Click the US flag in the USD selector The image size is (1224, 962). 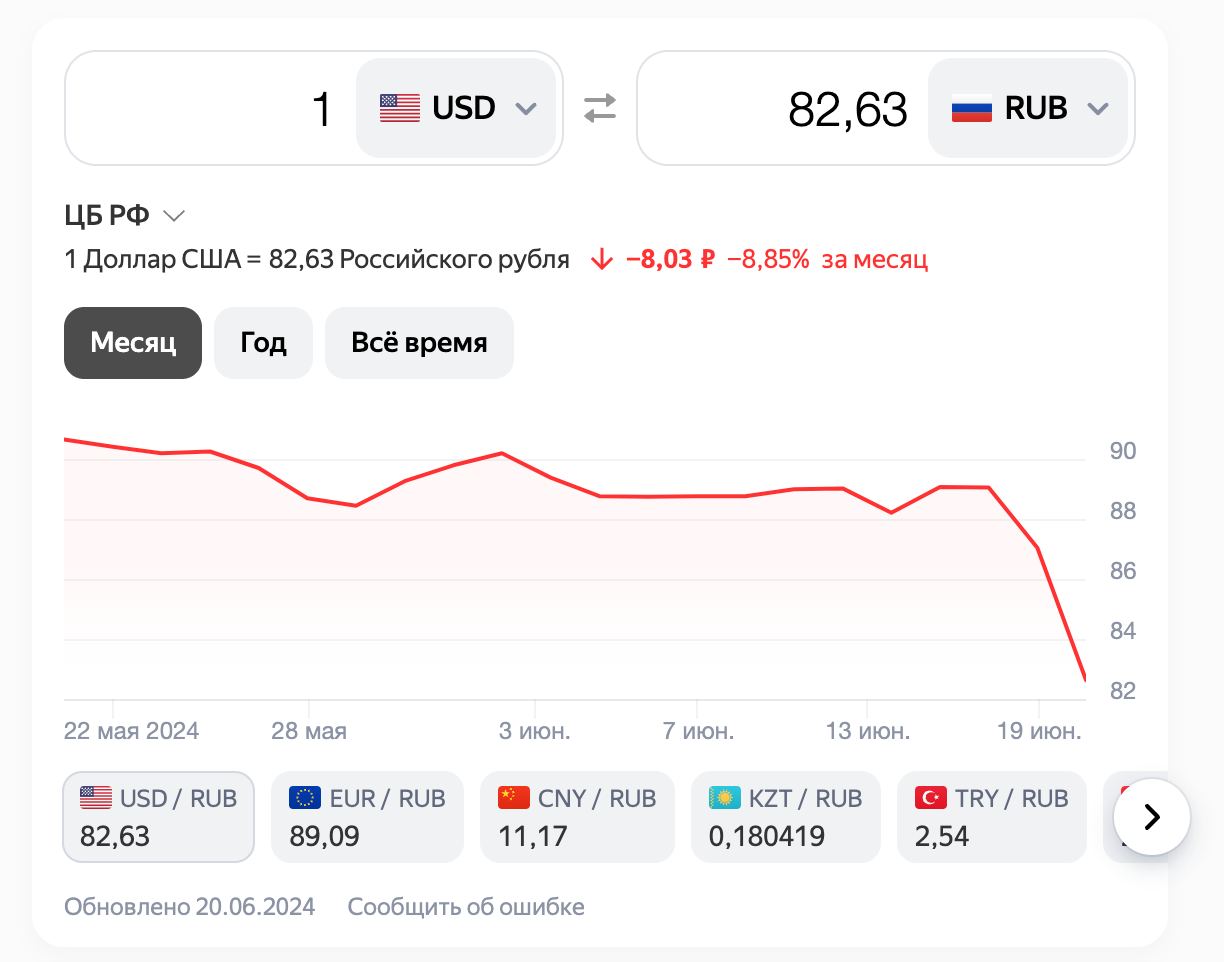point(400,108)
